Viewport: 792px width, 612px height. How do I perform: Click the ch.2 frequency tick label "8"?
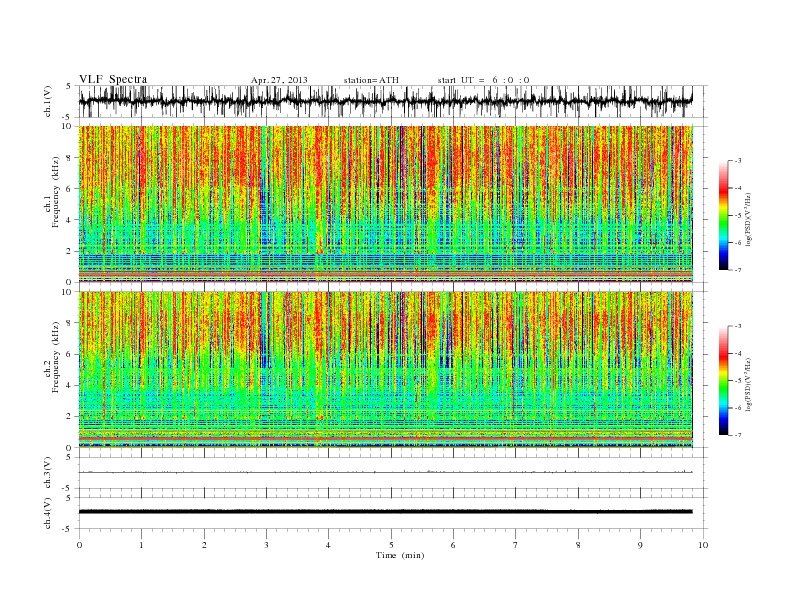coord(69,323)
